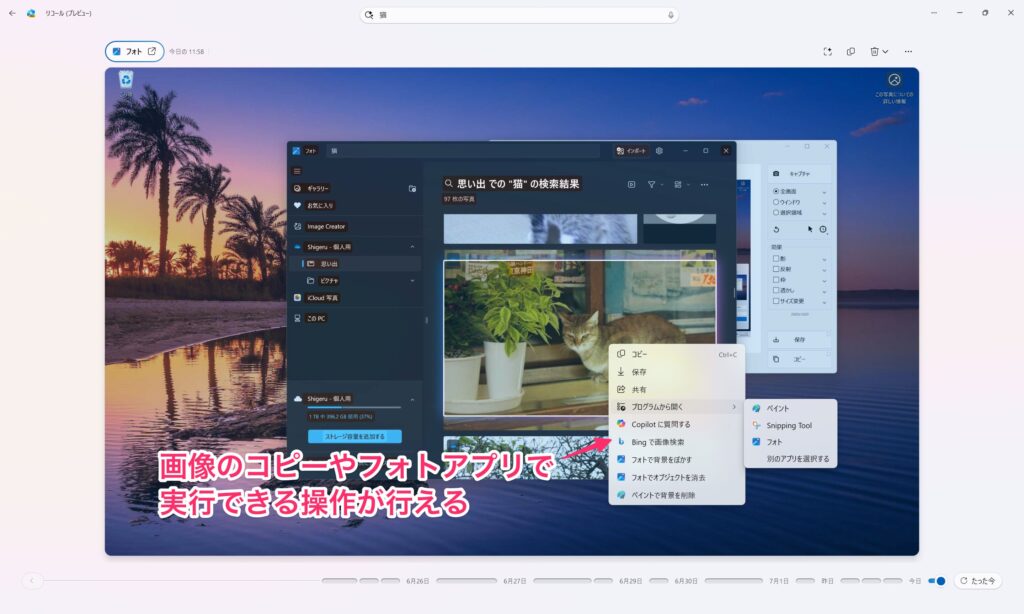
Task: Click the Recall search field containing 猫
Action: pos(519,14)
